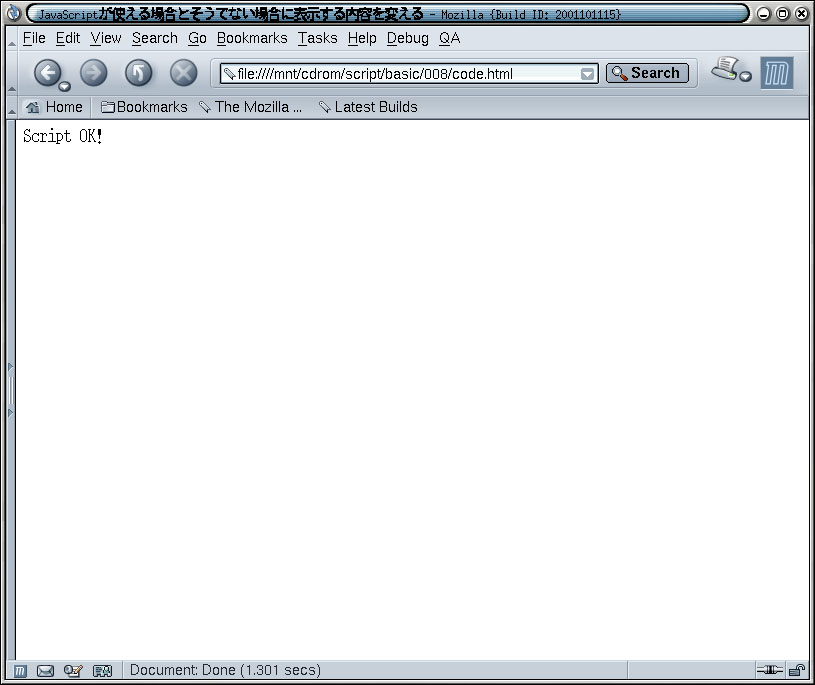Screen dimensions: 815x685
Task: Click the online/offline connection status icon
Action: point(769,670)
